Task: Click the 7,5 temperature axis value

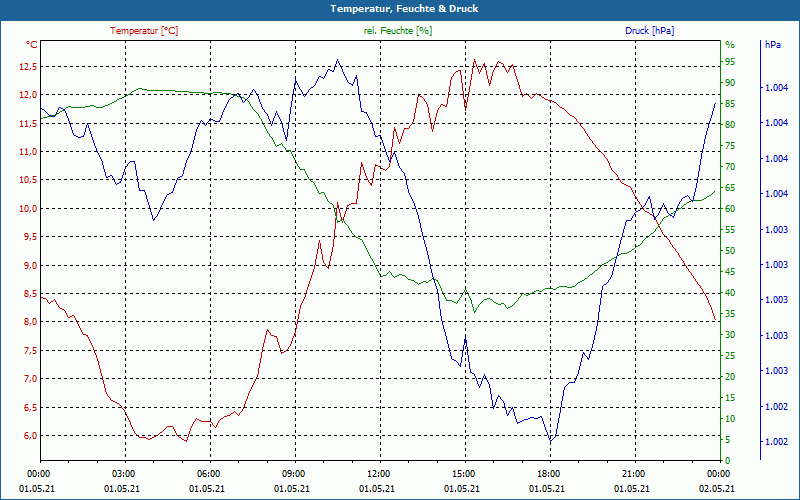Action: click(x=30, y=351)
